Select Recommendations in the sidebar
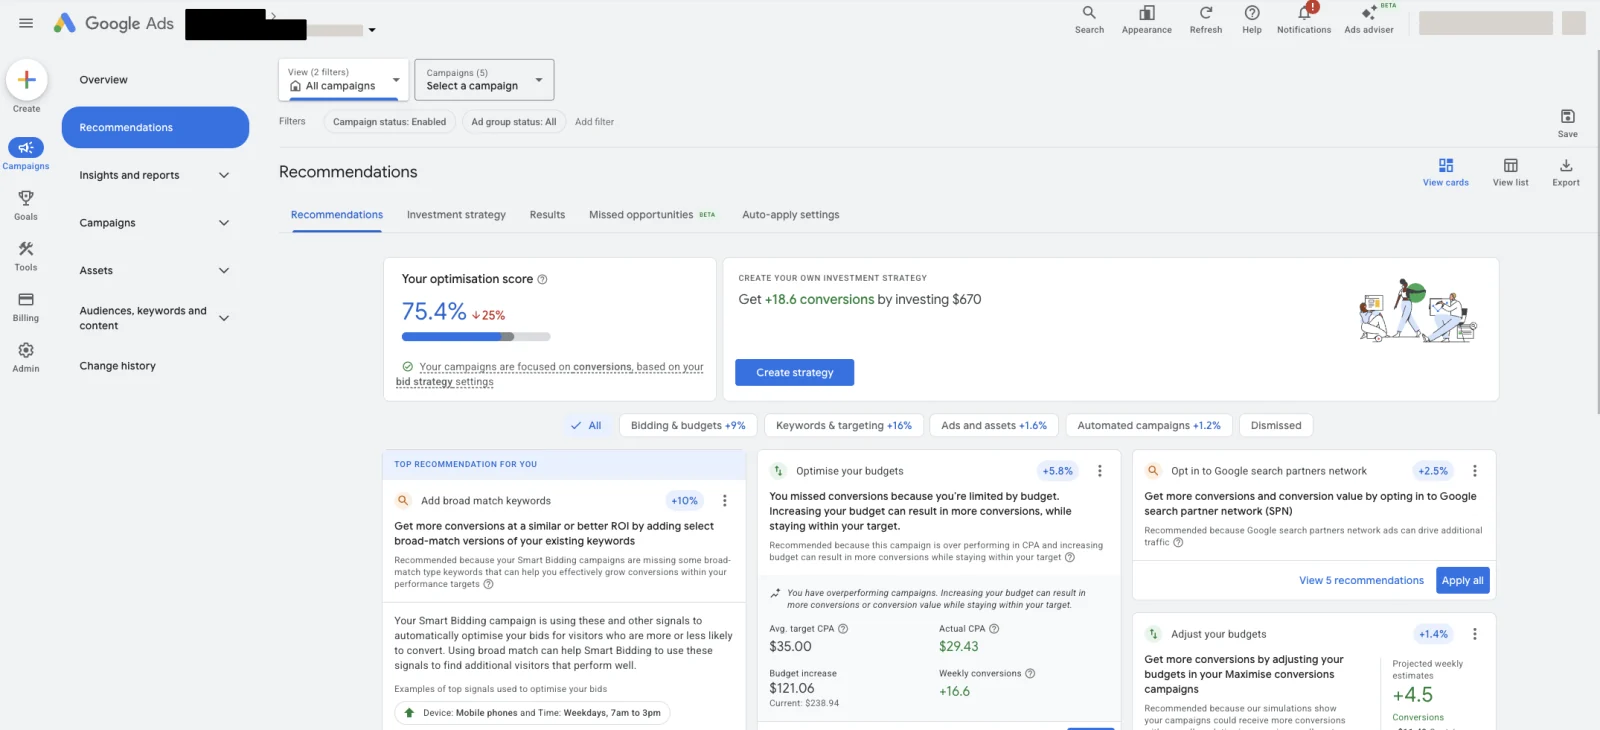This screenshot has height=730, width=1600. point(155,128)
